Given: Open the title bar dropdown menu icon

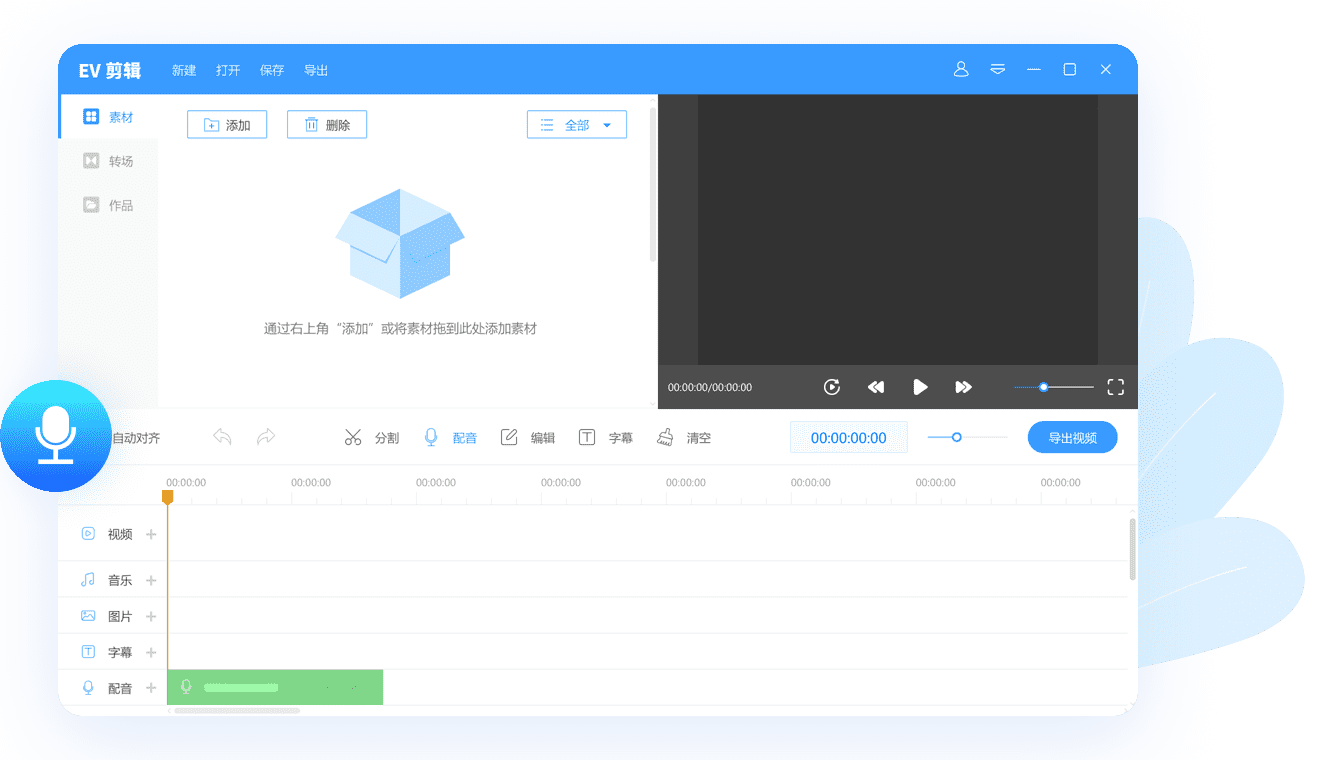Looking at the screenshot, I should [997, 69].
